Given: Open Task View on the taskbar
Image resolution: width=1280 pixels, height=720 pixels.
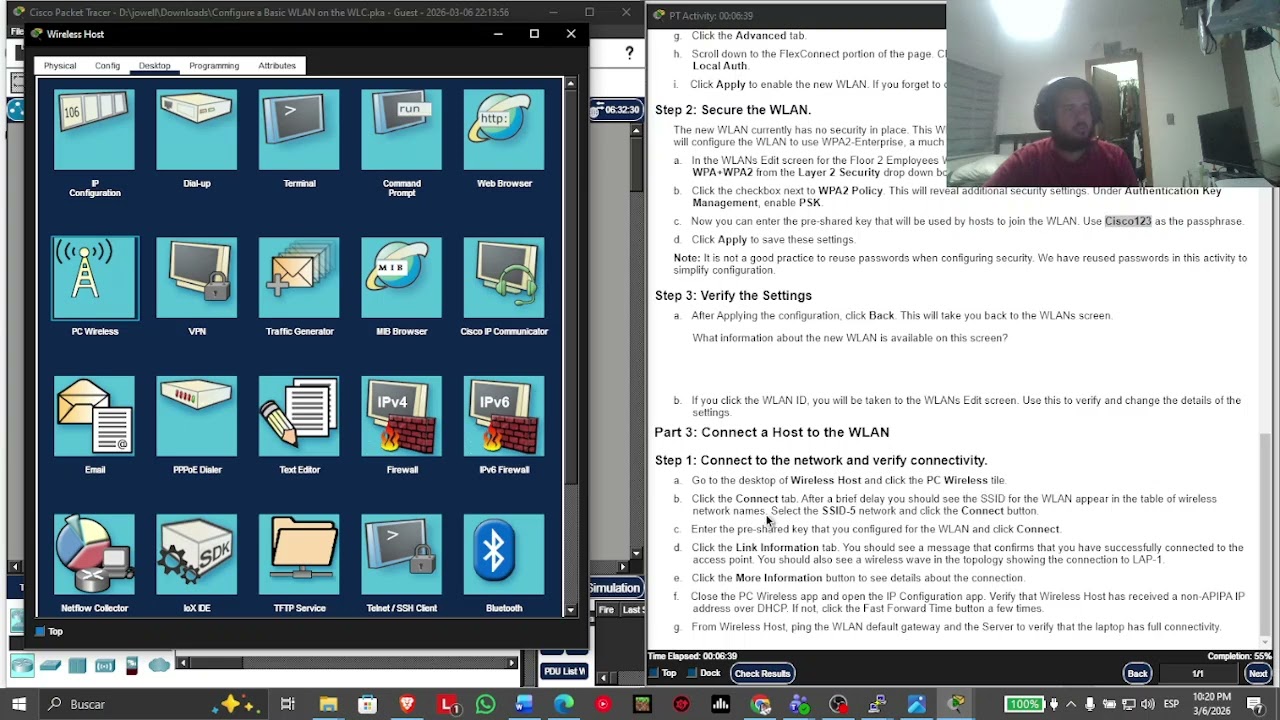Looking at the screenshot, I should (x=288, y=705).
